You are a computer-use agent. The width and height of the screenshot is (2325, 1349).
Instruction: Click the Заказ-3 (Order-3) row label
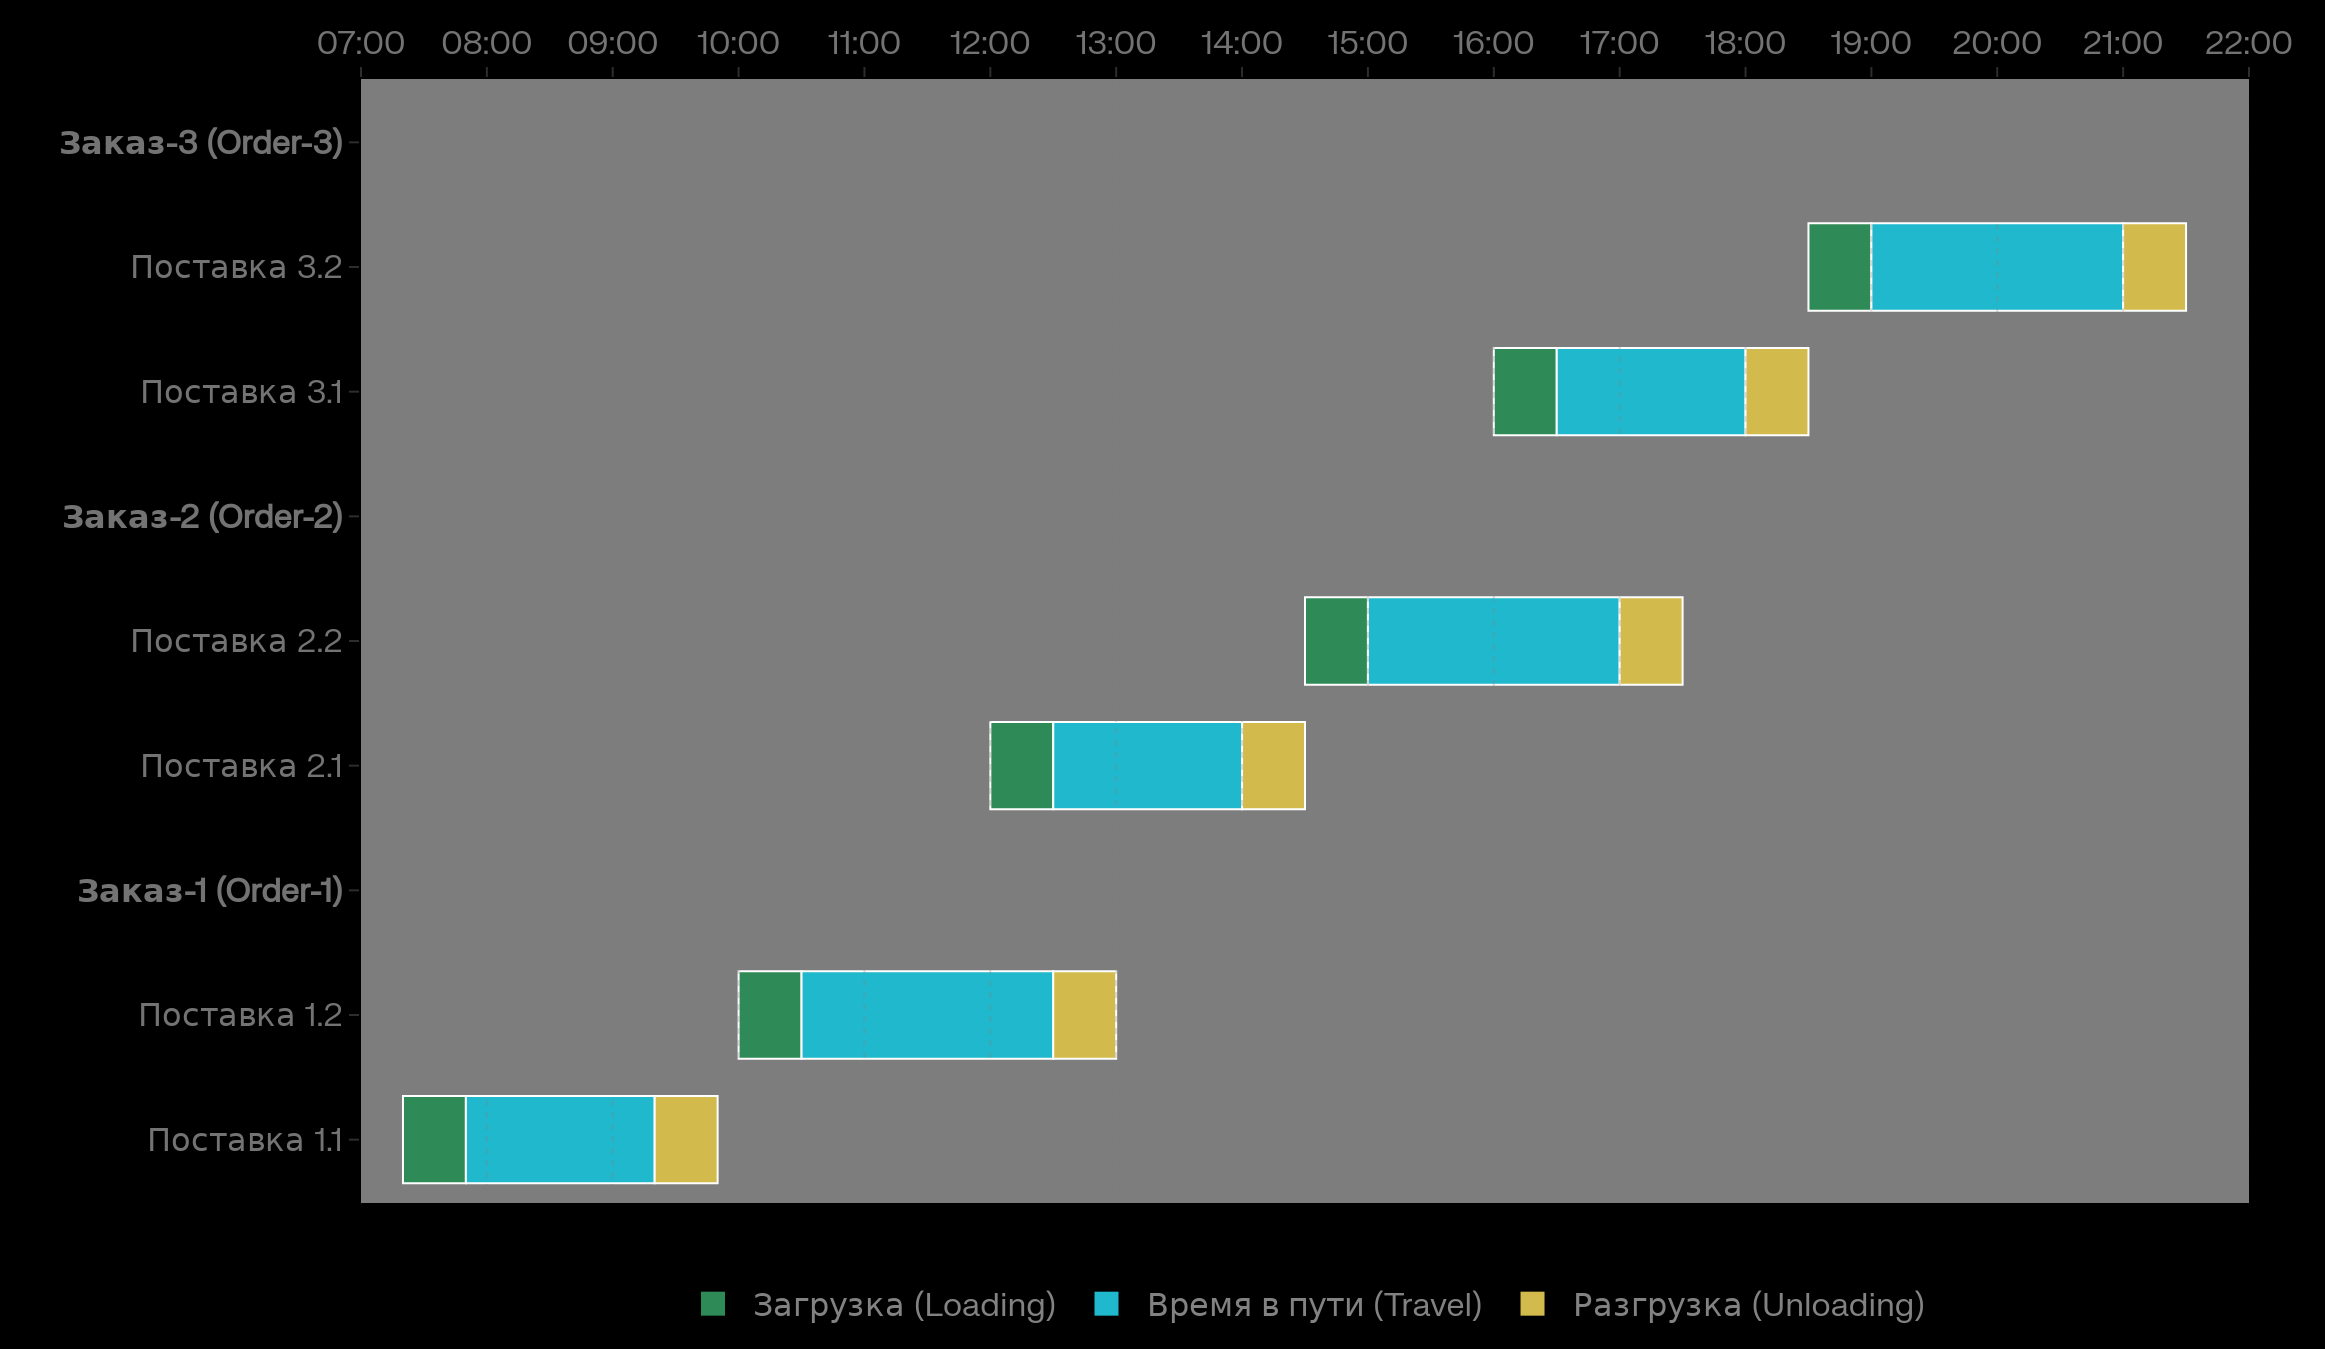pyautogui.click(x=201, y=143)
